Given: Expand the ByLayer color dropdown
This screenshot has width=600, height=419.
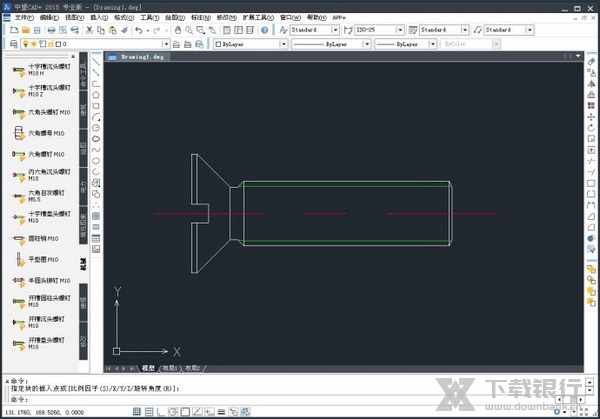Looking at the screenshot, I should (283, 44).
